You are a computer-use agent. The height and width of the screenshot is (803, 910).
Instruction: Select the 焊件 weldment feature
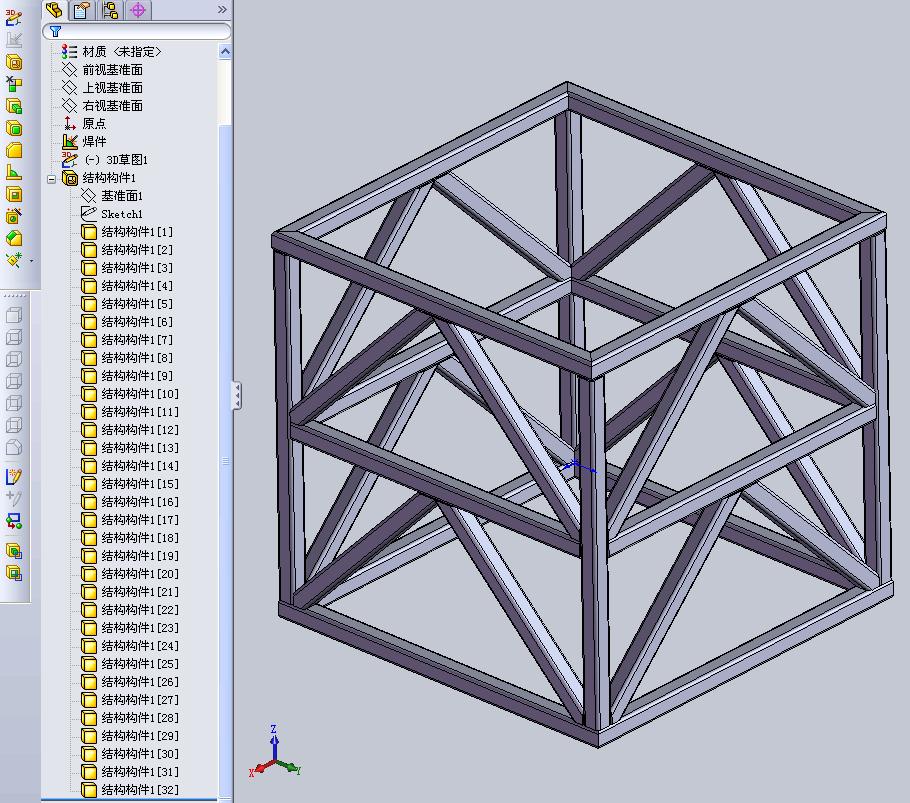[x=94, y=142]
